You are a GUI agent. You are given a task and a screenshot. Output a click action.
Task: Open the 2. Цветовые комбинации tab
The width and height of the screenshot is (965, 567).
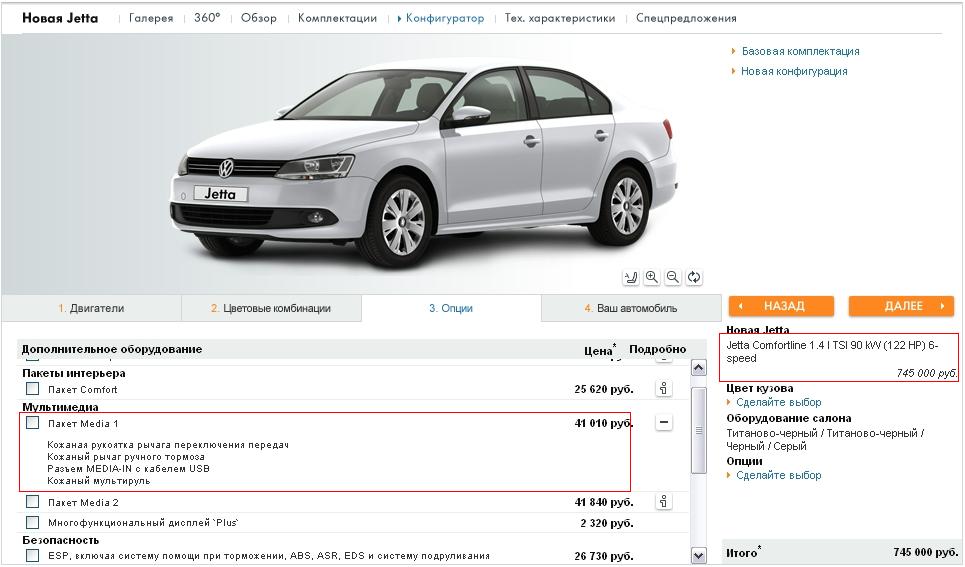pyautogui.click(x=271, y=308)
